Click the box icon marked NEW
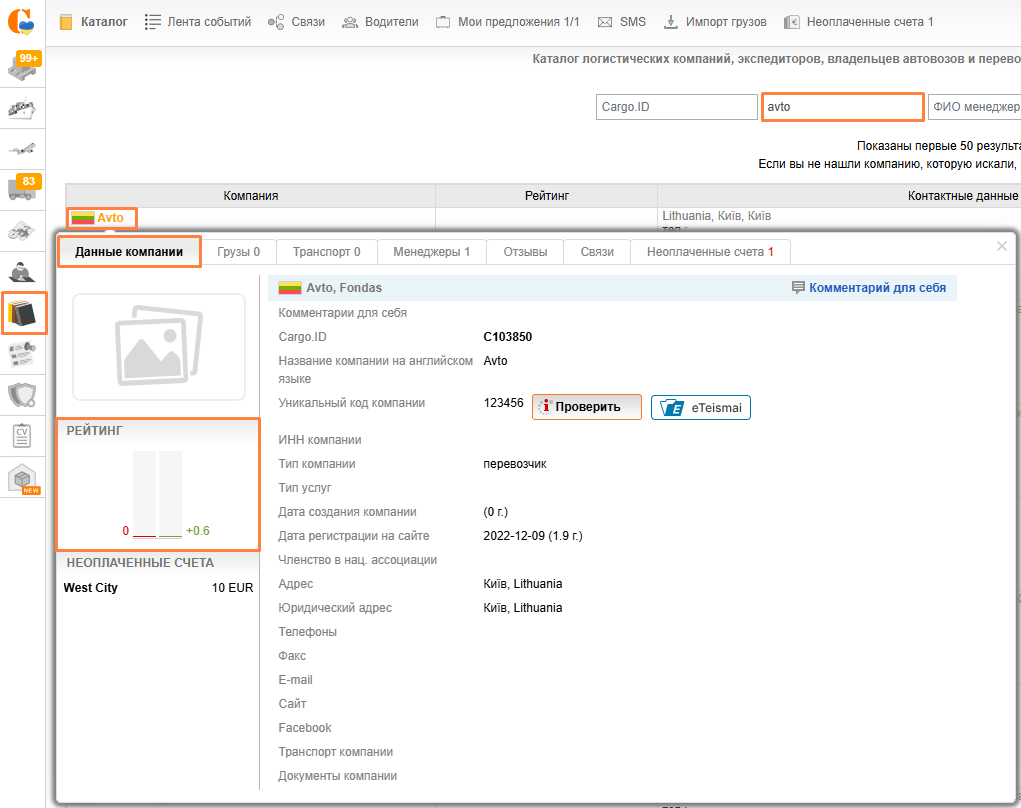Viewport: 1021px width, 808px height. [x=23, y=479]
